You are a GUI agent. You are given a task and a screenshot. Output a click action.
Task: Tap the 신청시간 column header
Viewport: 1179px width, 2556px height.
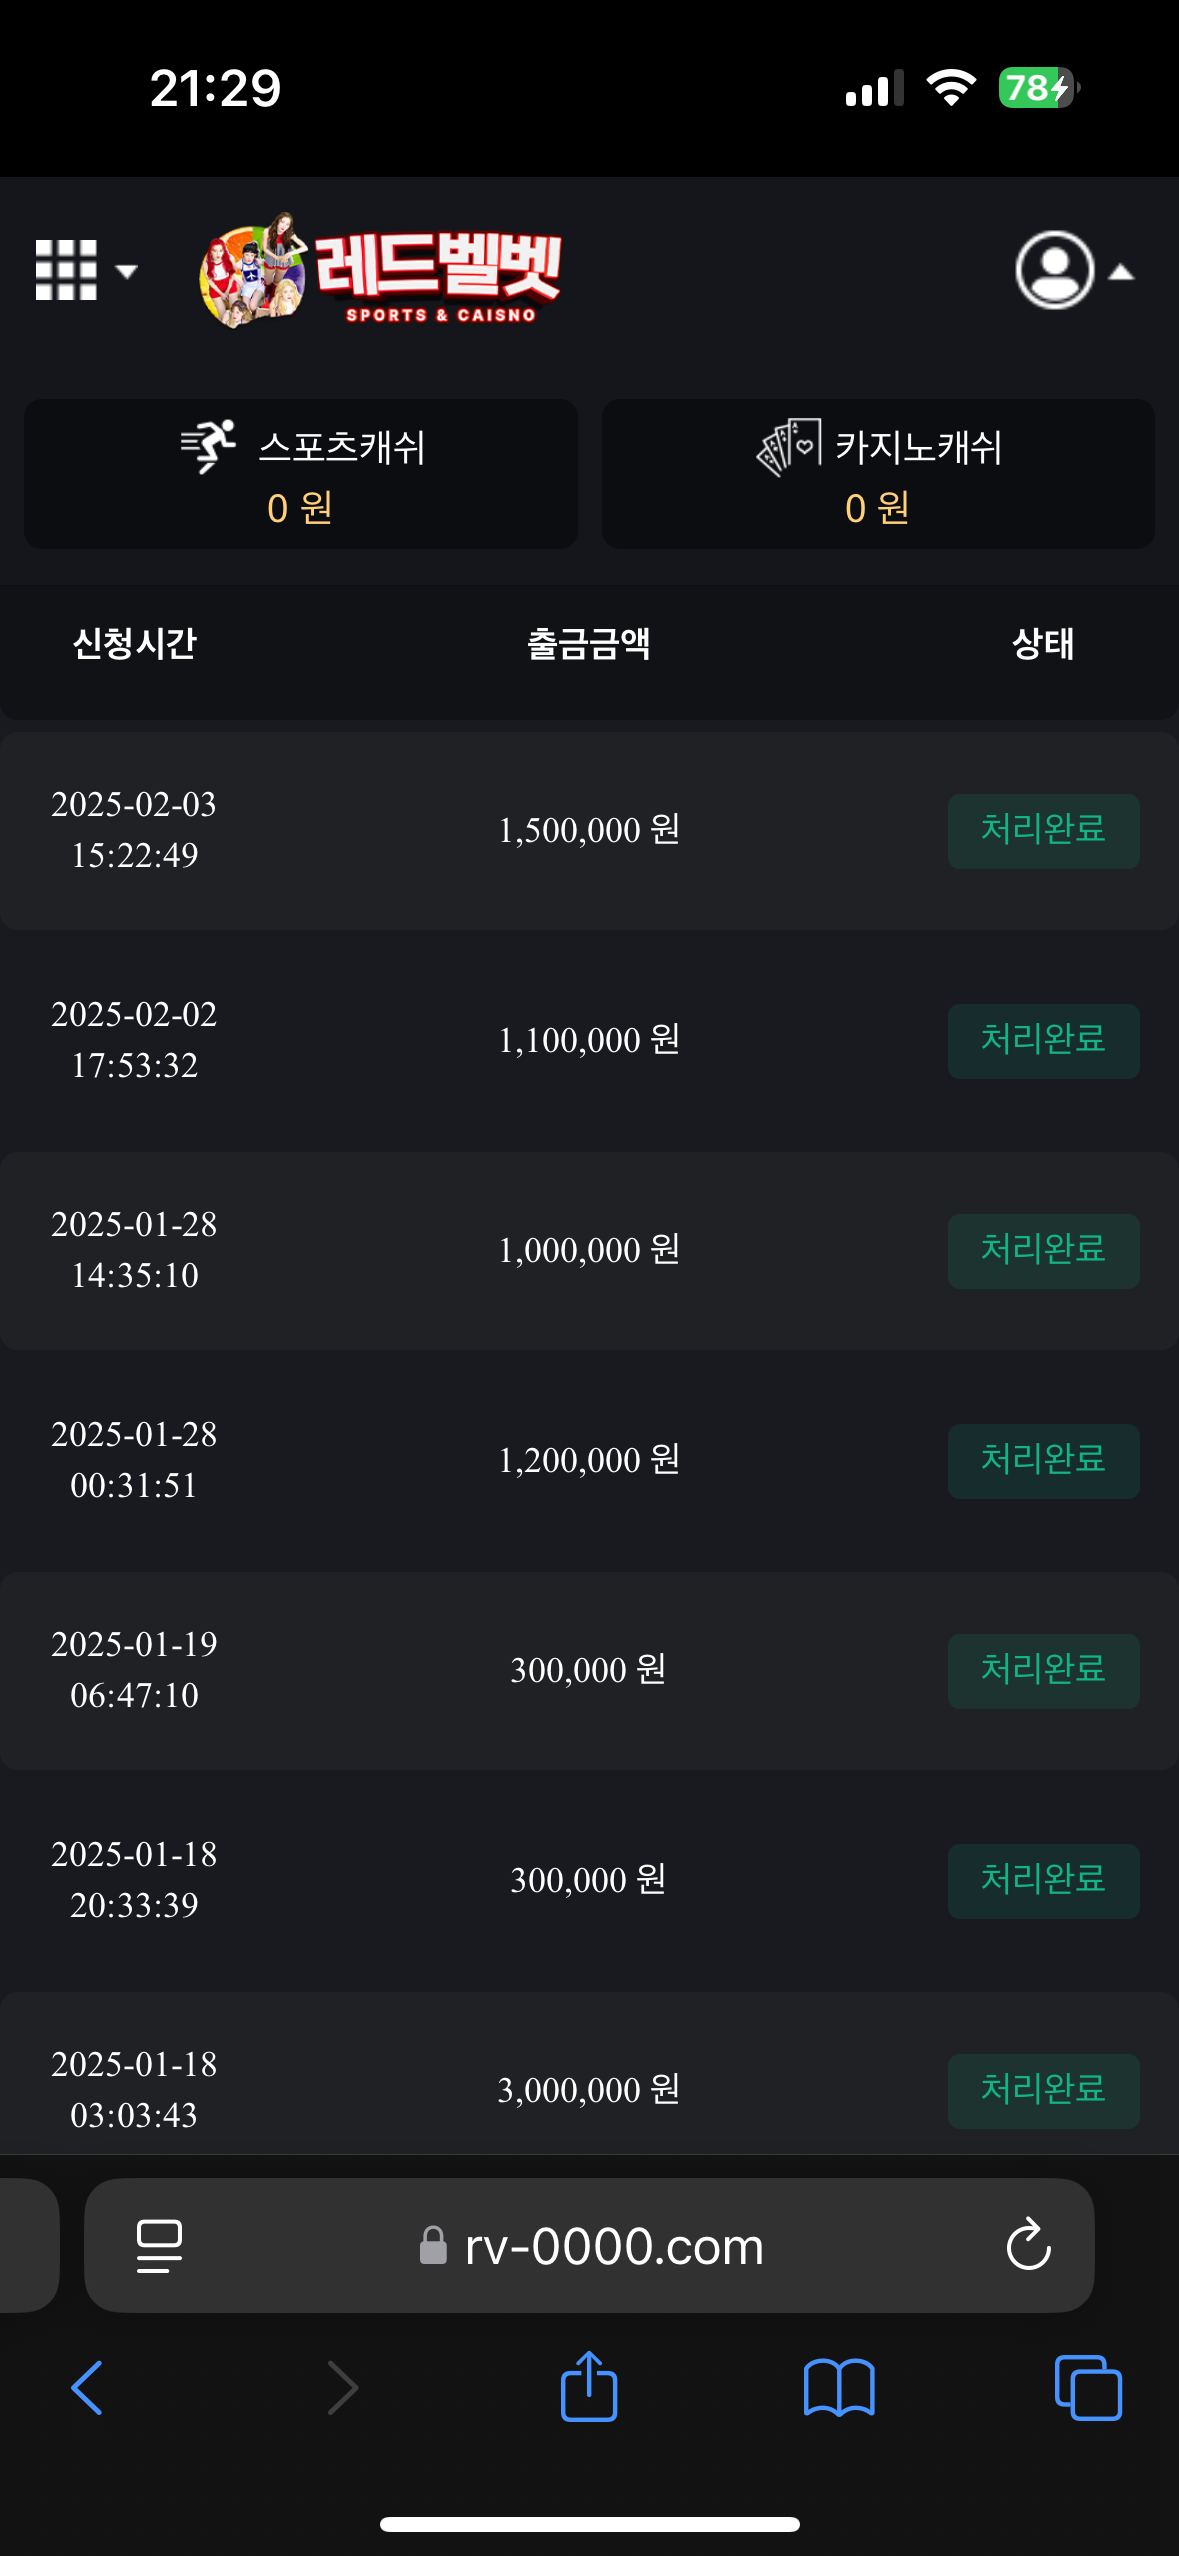pos(135,644)
